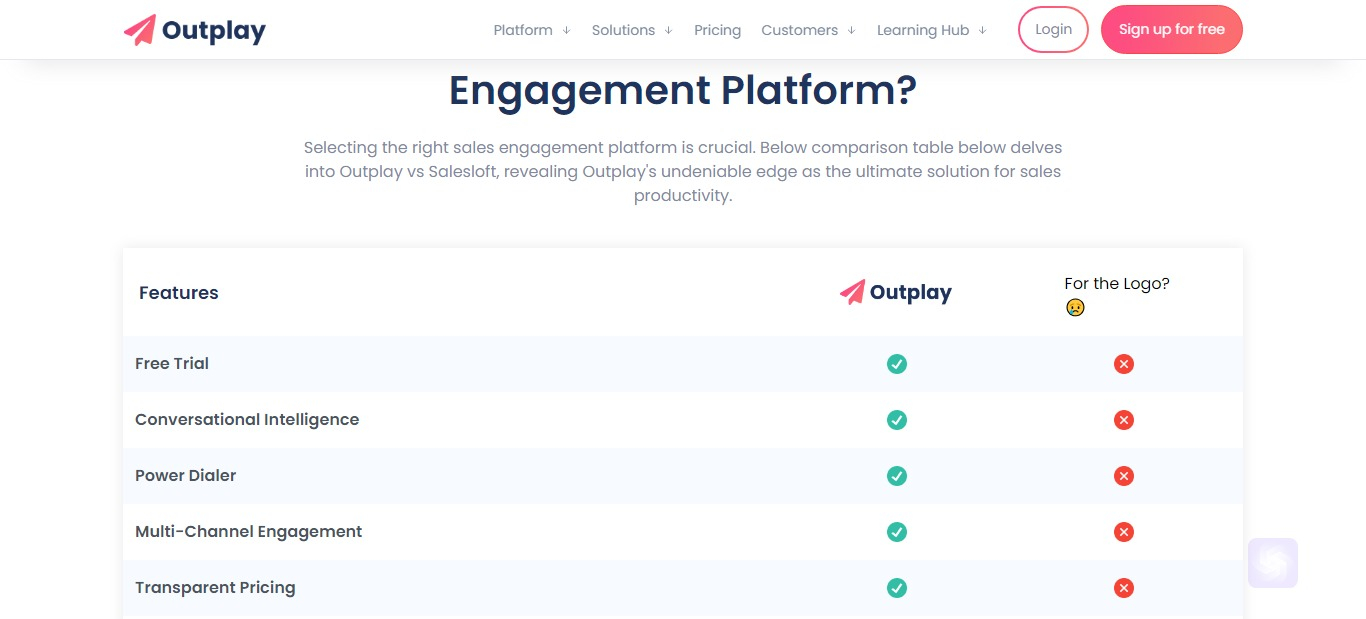This screenshot has width=1366, height=619.
Task: Select the 'Conversational Intelligence' row label
Action: click(247, 420)
